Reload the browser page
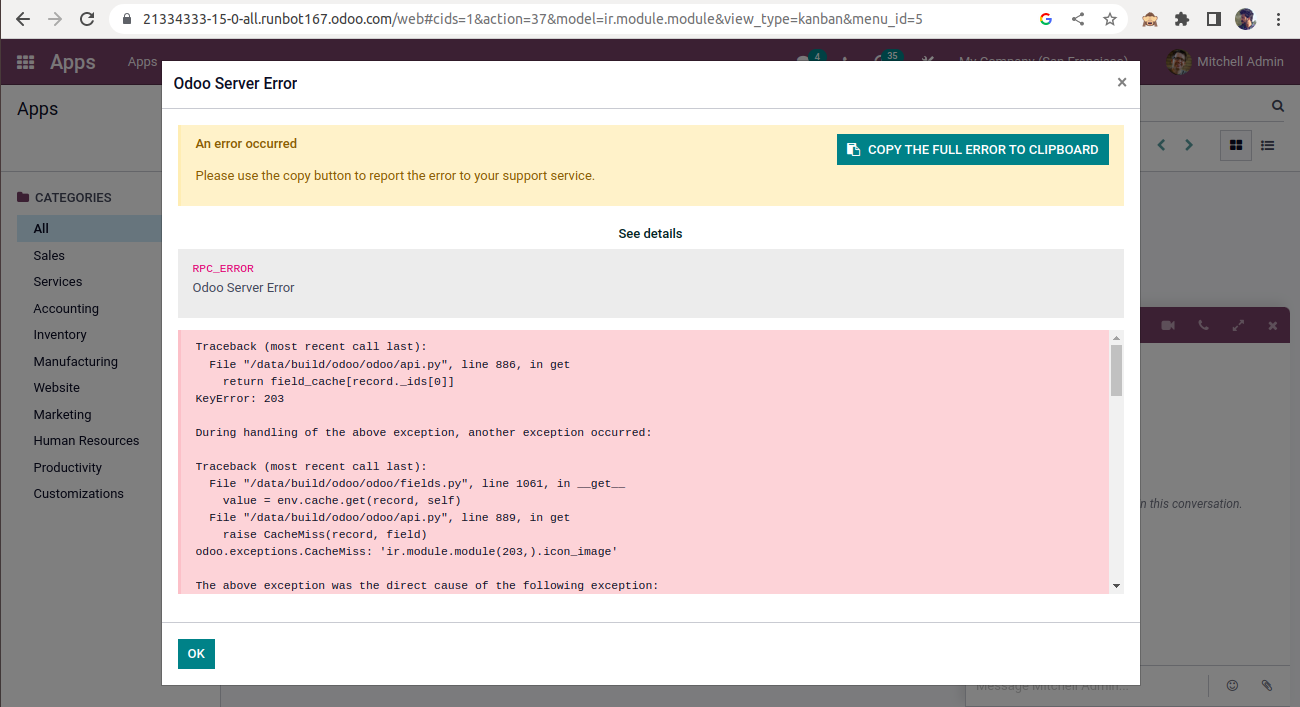1300x707 pixels. point(87,19)
